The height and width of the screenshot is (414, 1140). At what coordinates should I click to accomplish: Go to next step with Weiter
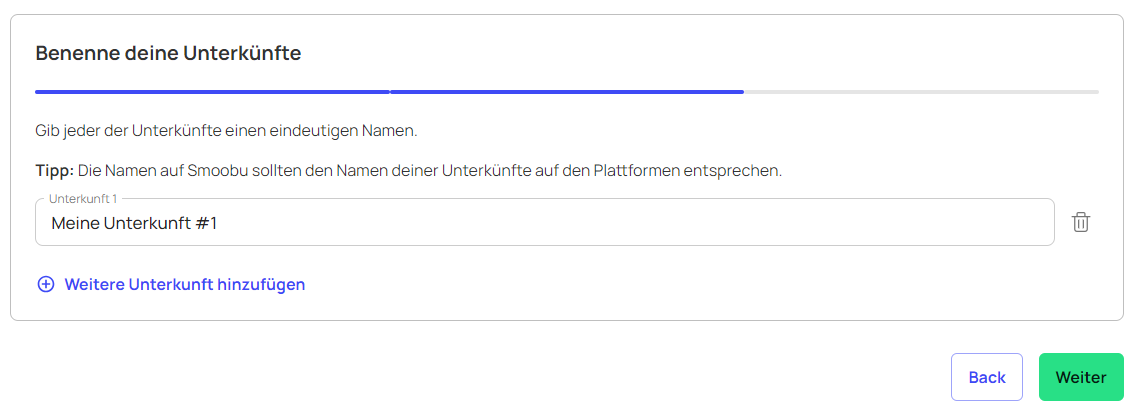pos(1081,377)
